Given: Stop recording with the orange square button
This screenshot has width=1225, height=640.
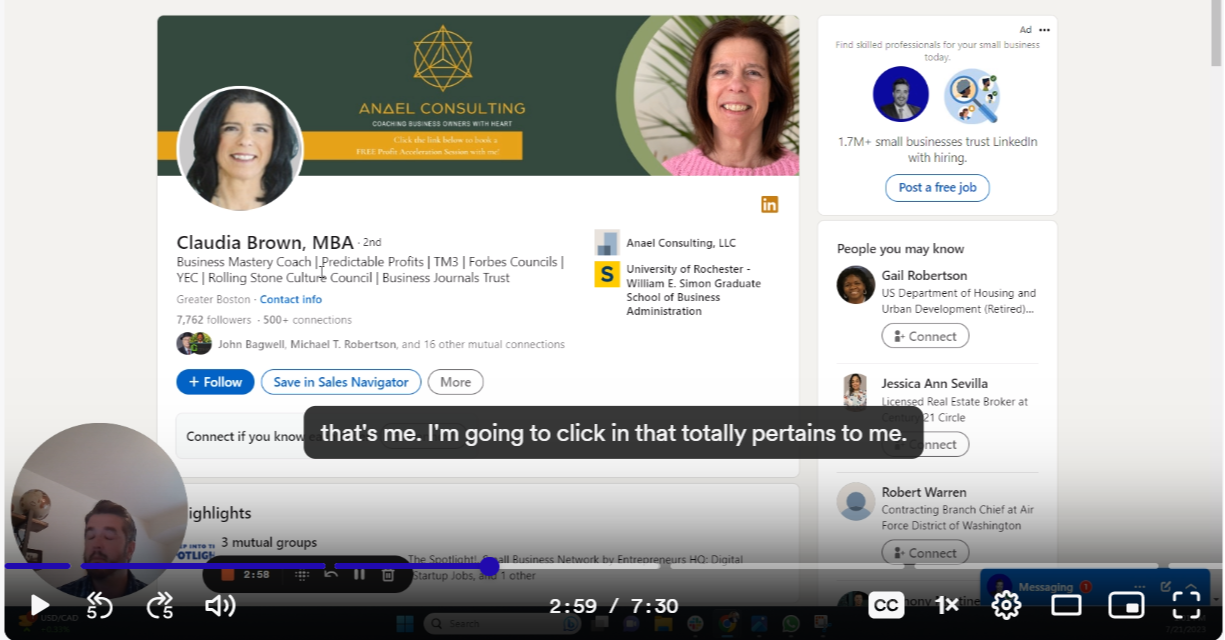Looking at the screenshot, I should [x=227, y=575].
